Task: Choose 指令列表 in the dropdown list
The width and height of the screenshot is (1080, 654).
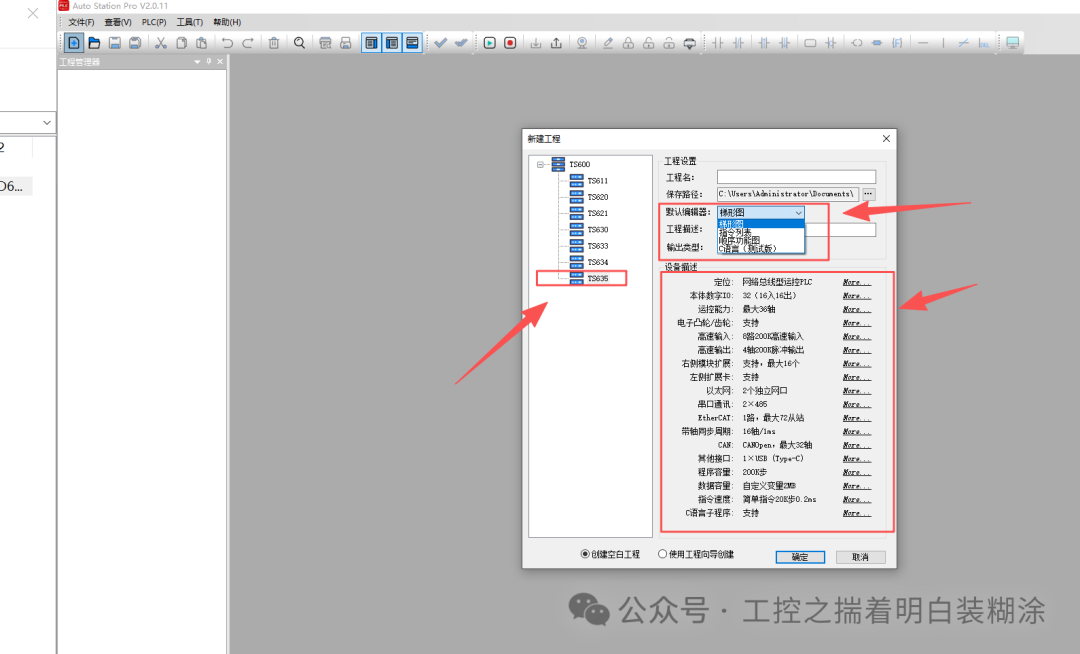Action: pyautogui.click(x=760, y=232)
